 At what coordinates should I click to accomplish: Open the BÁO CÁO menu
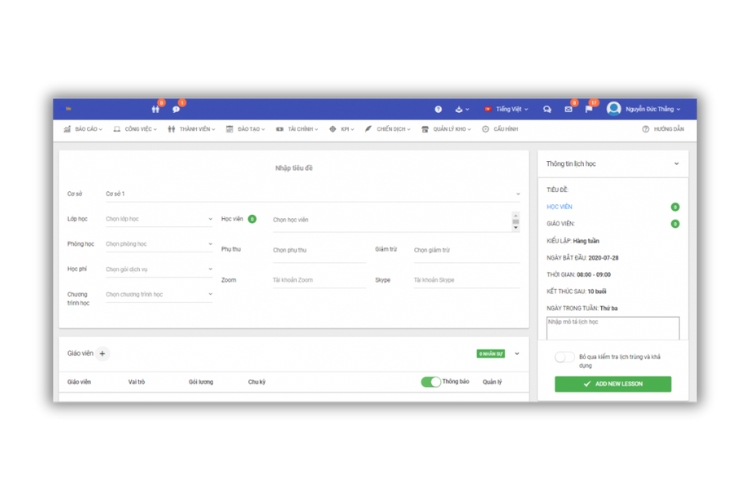[x=82, y=129]
